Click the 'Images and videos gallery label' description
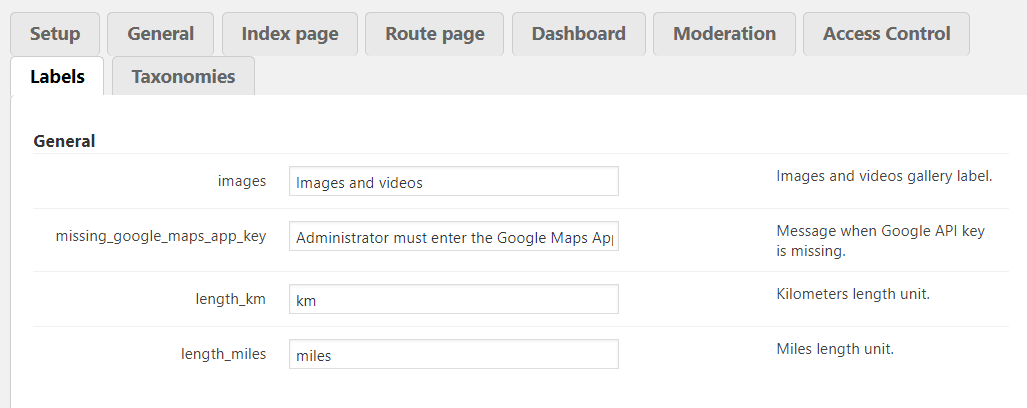The image size is (1027, 408). coord(884,176)
